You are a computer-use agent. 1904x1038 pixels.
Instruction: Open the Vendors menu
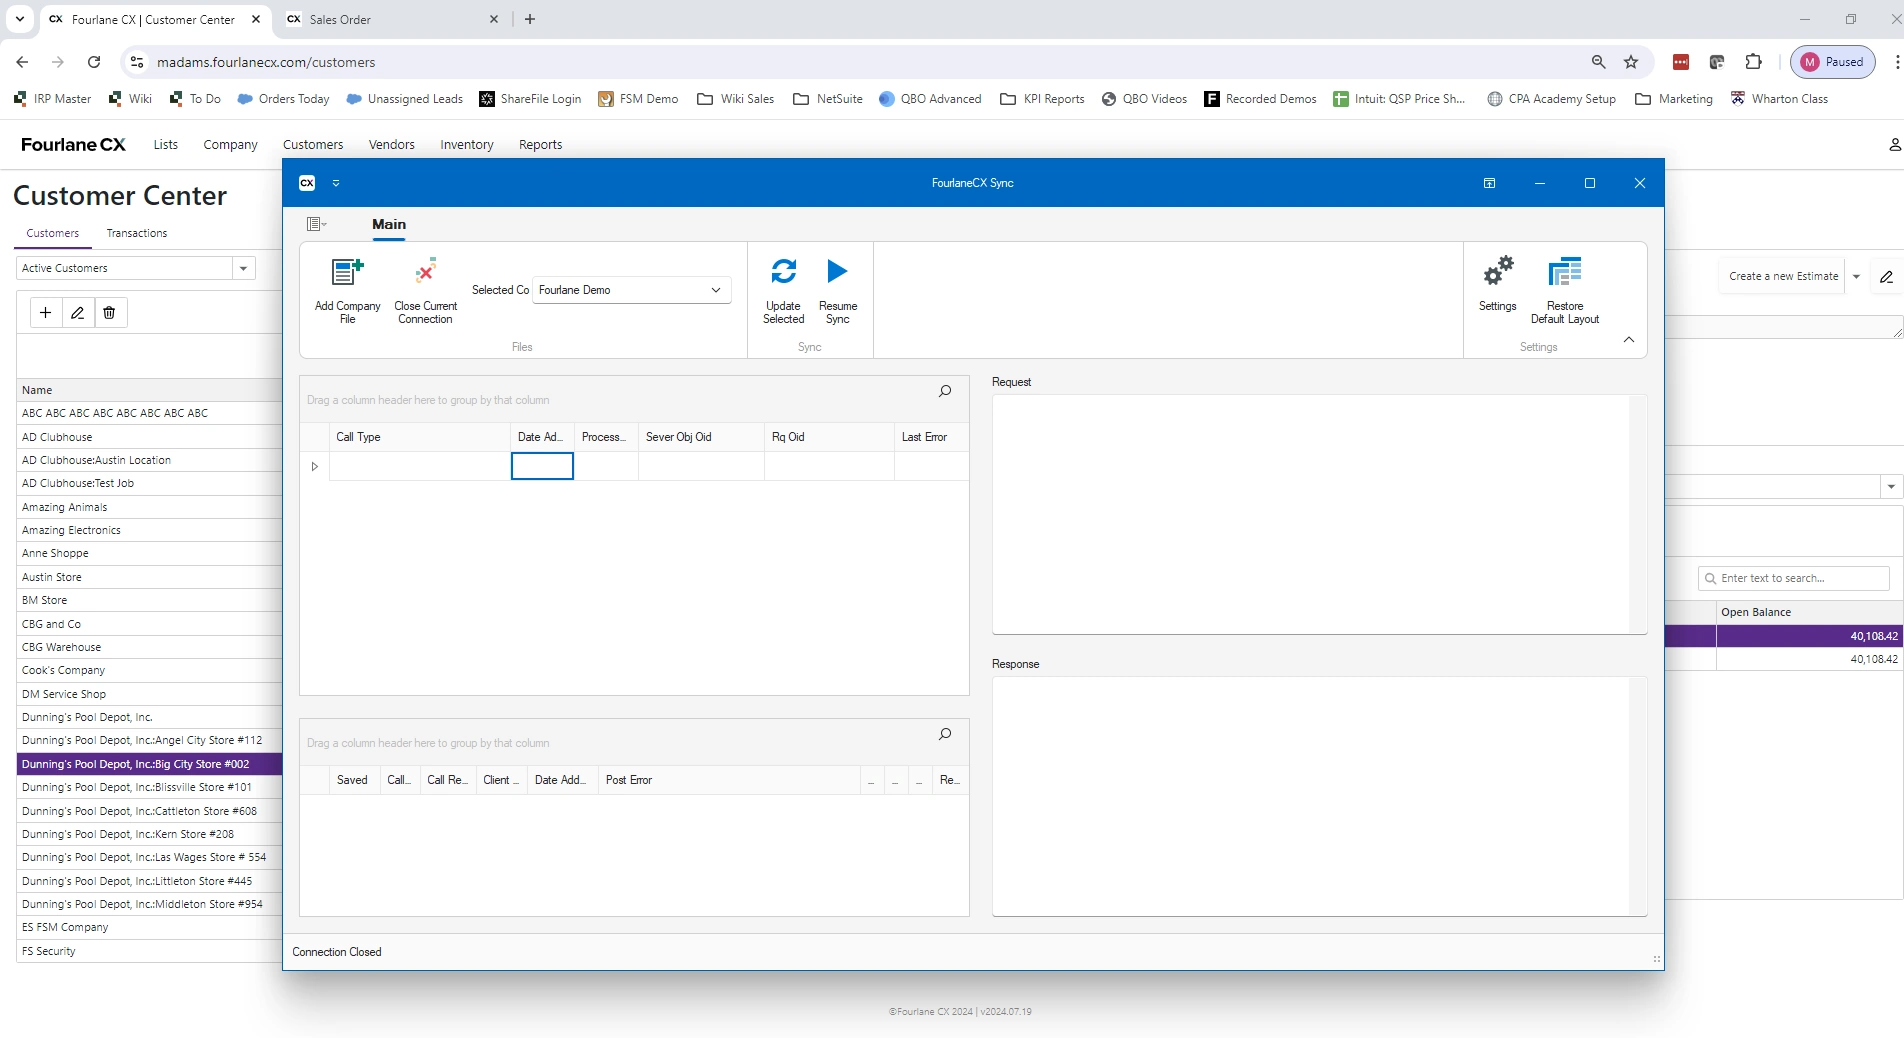391,145
